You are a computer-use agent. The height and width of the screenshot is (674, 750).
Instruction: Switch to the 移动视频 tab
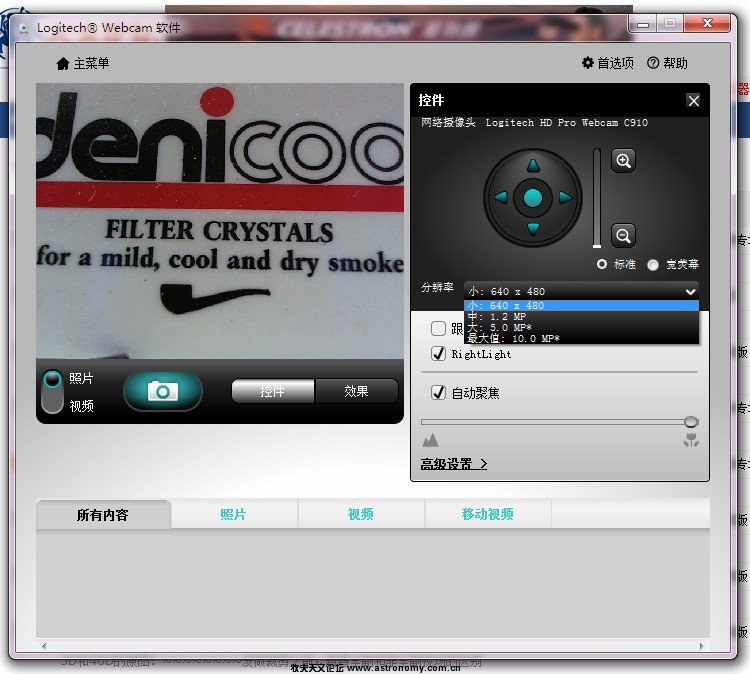[x=488, y=514]
